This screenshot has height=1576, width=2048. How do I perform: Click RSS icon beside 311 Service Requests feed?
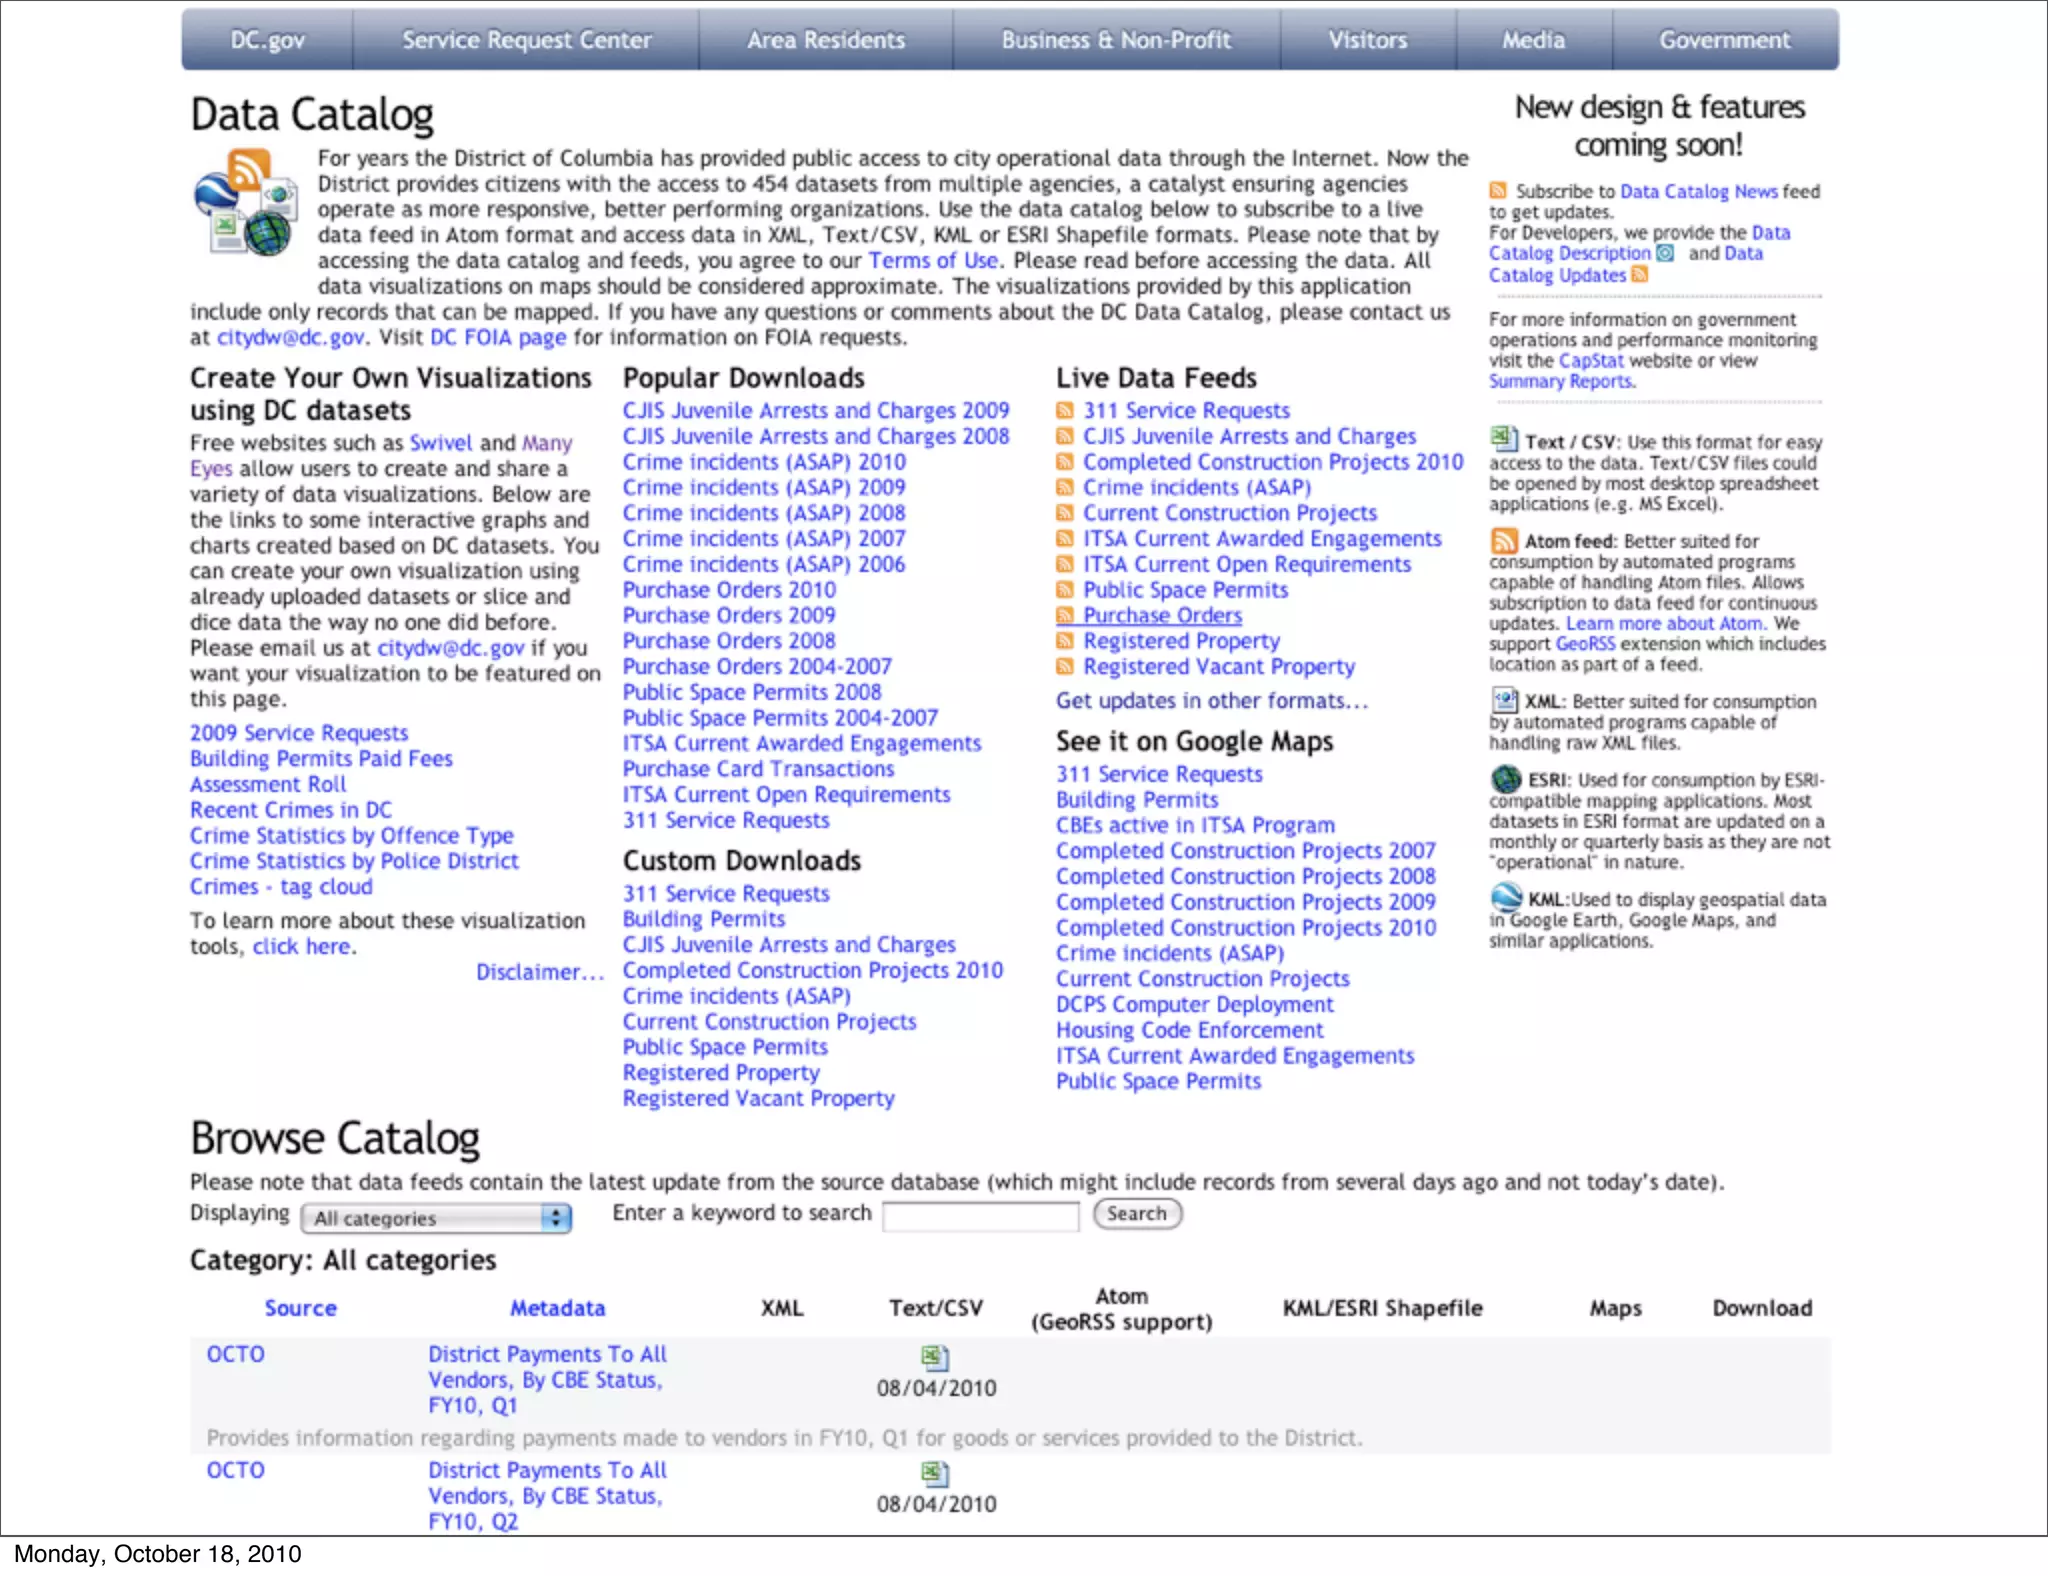[x=1065, y=411]
